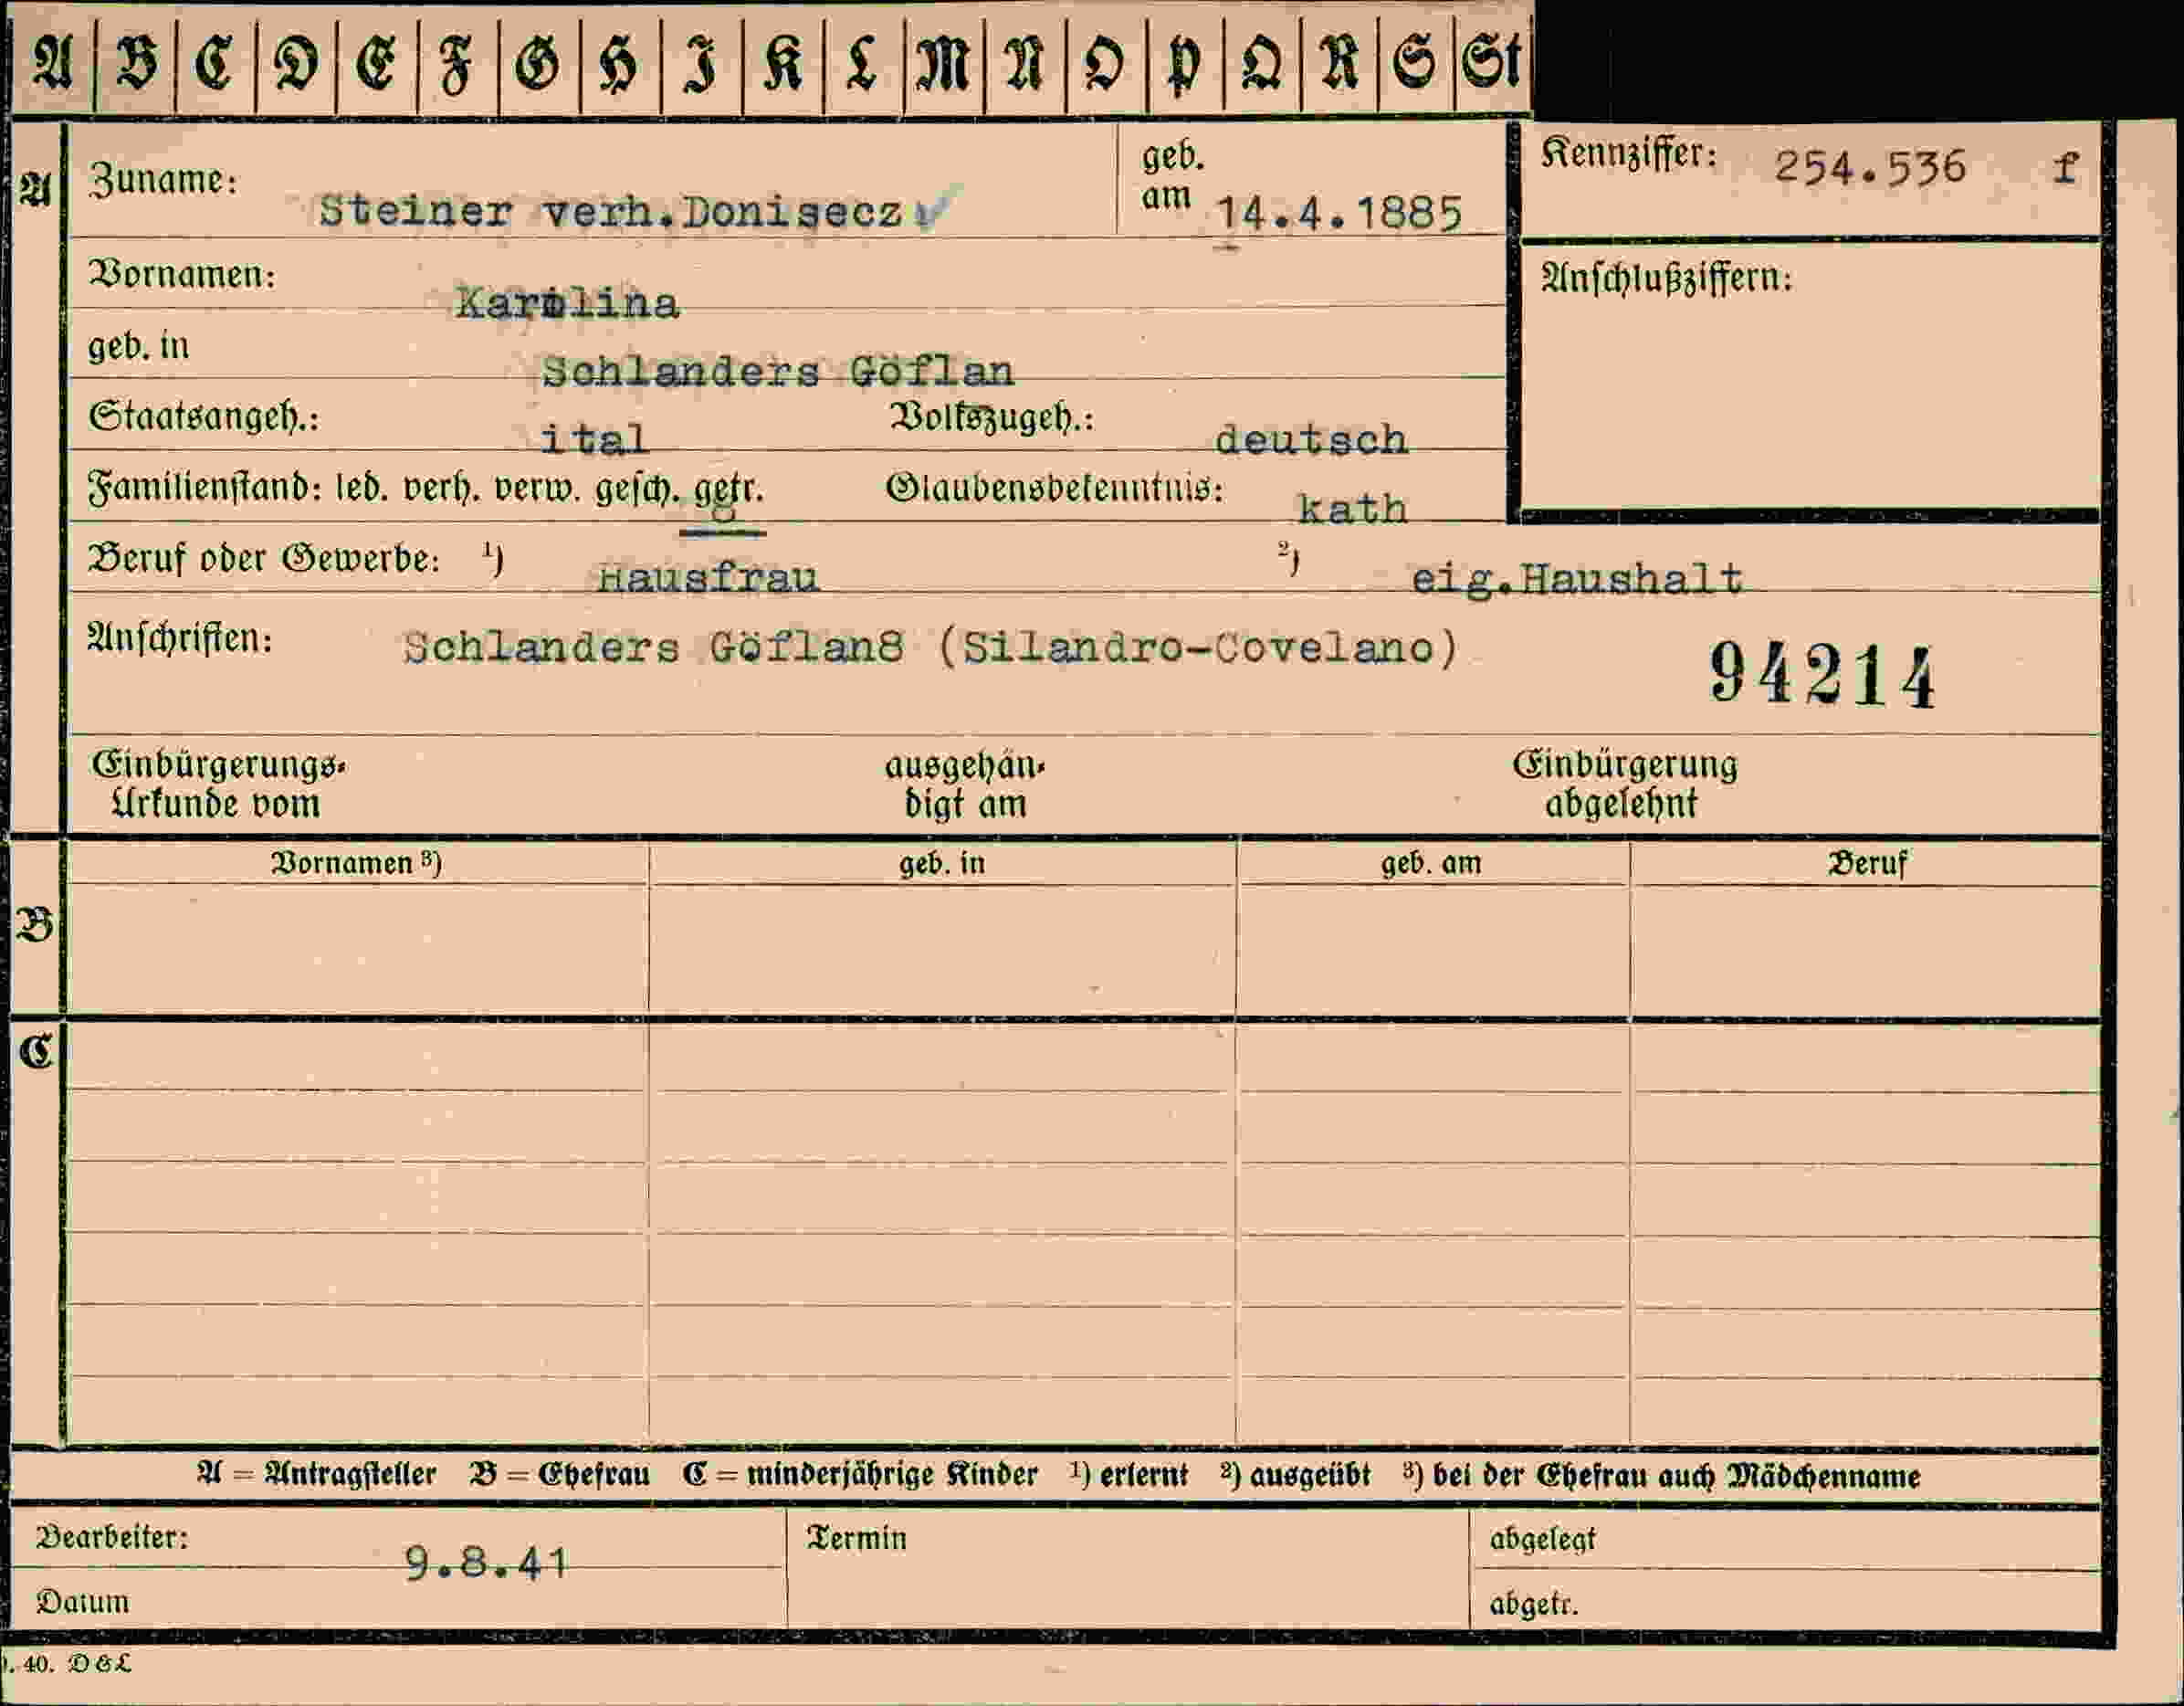Viewport: 2184px width, 1706px height.
Task: Click the 'Bearbeiter:' label
Action: pos(112,1537)
